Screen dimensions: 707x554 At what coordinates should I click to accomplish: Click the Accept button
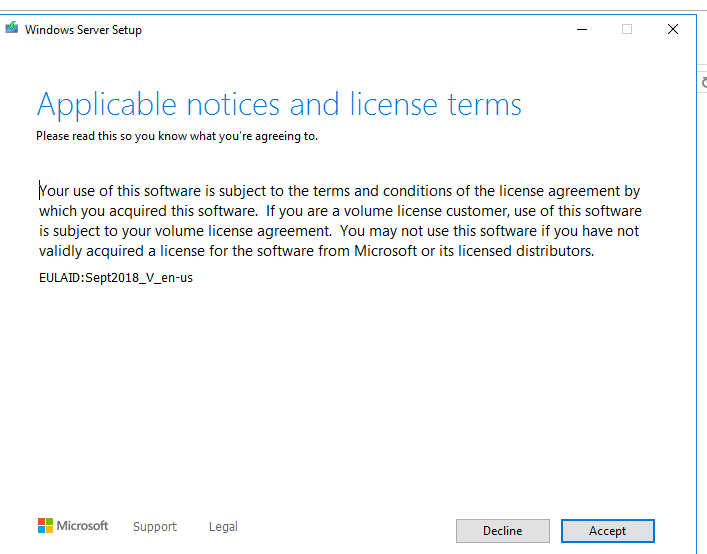pyautogui.click(x=607, y=531)
